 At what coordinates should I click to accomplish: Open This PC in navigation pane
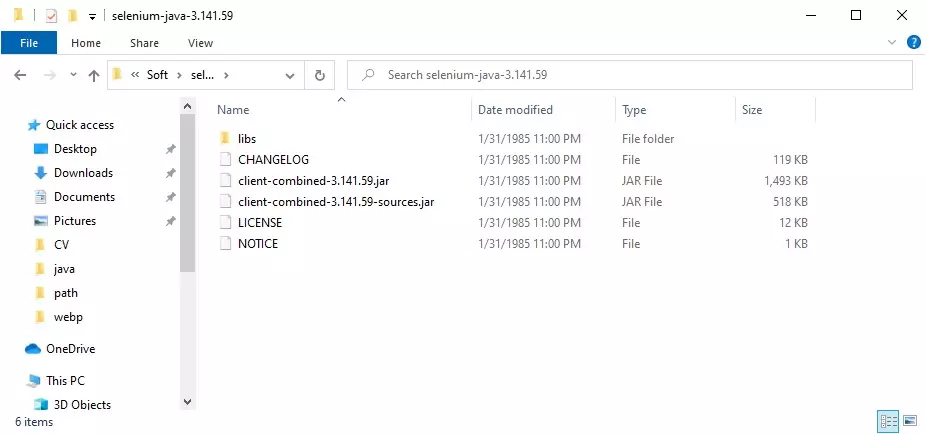click(65, 381)
